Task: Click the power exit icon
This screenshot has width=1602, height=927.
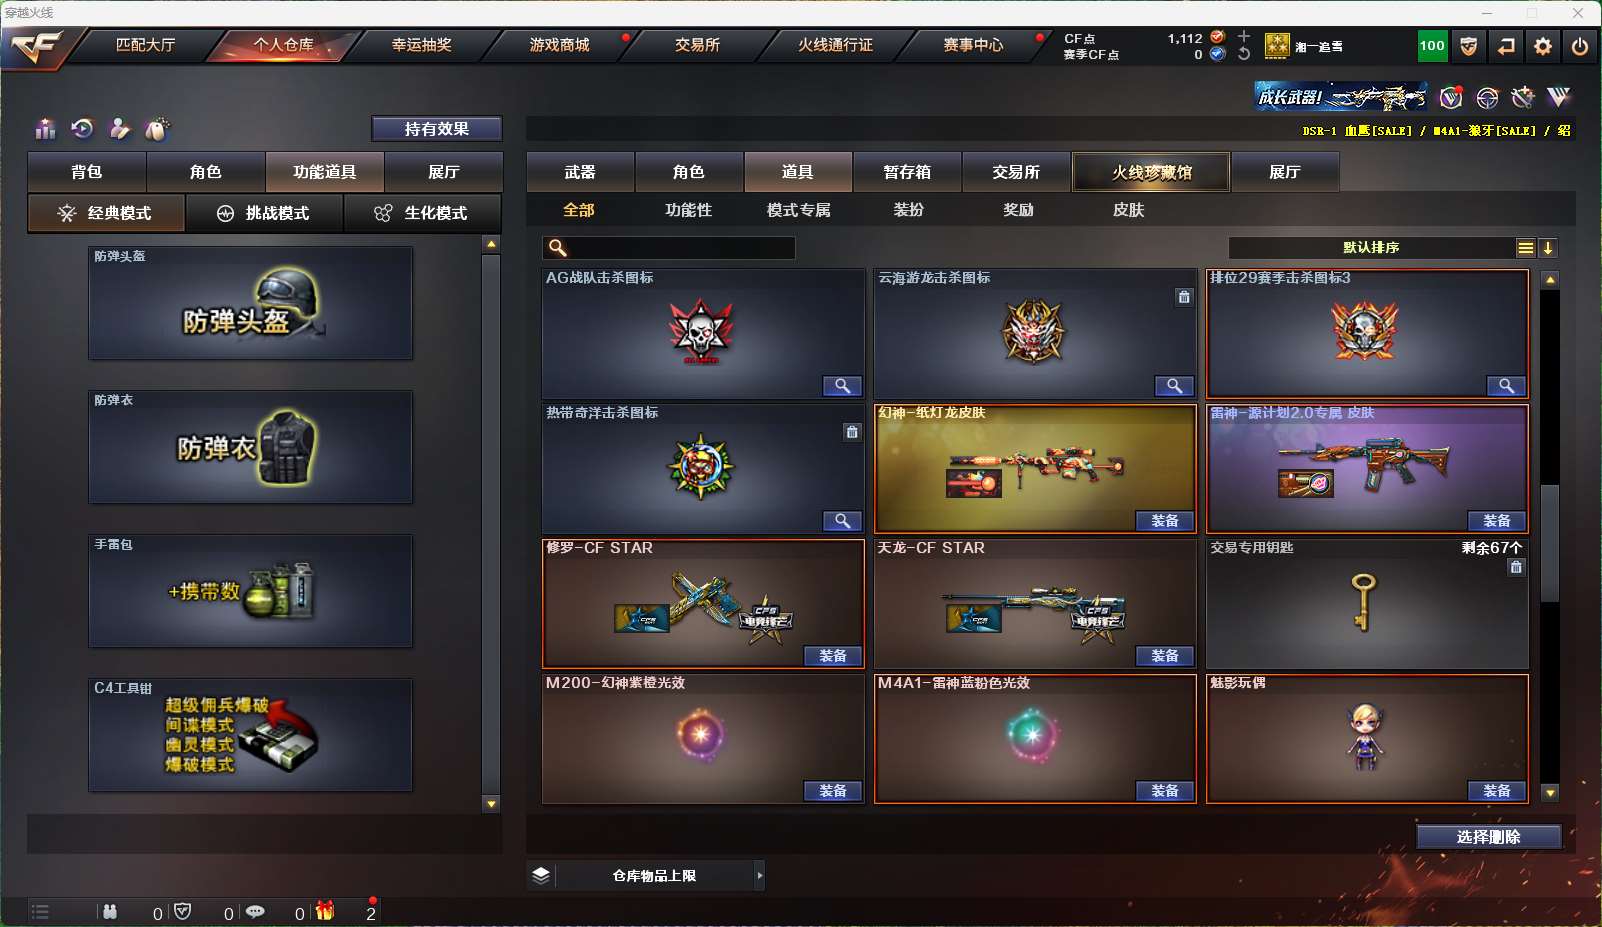Action: (x=1580, y=46)
